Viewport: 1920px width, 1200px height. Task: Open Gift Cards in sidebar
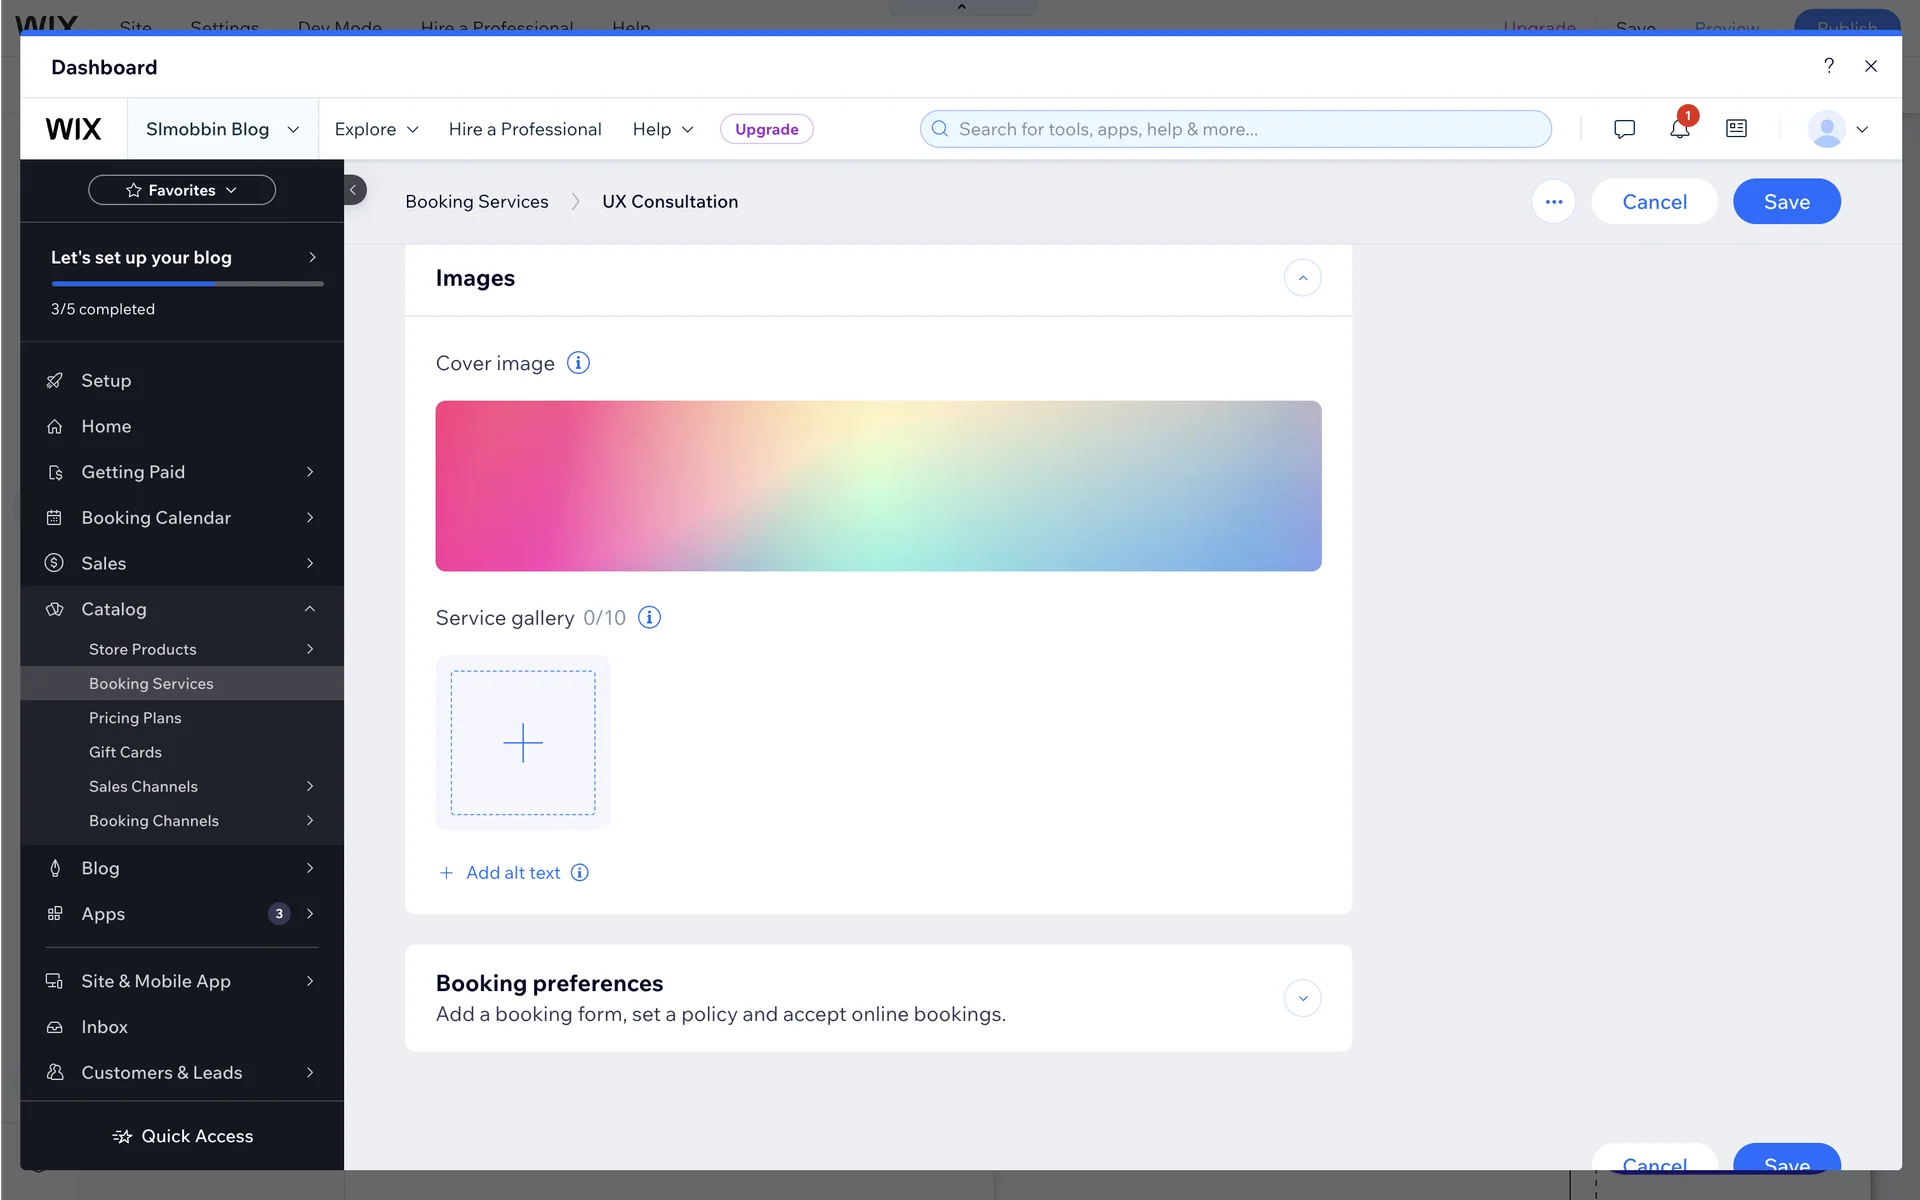125,752
